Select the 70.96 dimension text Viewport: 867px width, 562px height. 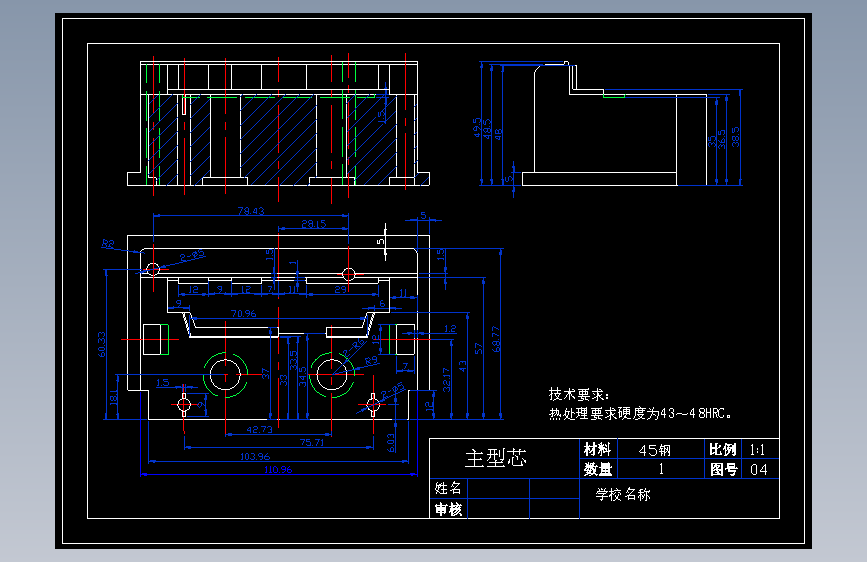[243, 314]
